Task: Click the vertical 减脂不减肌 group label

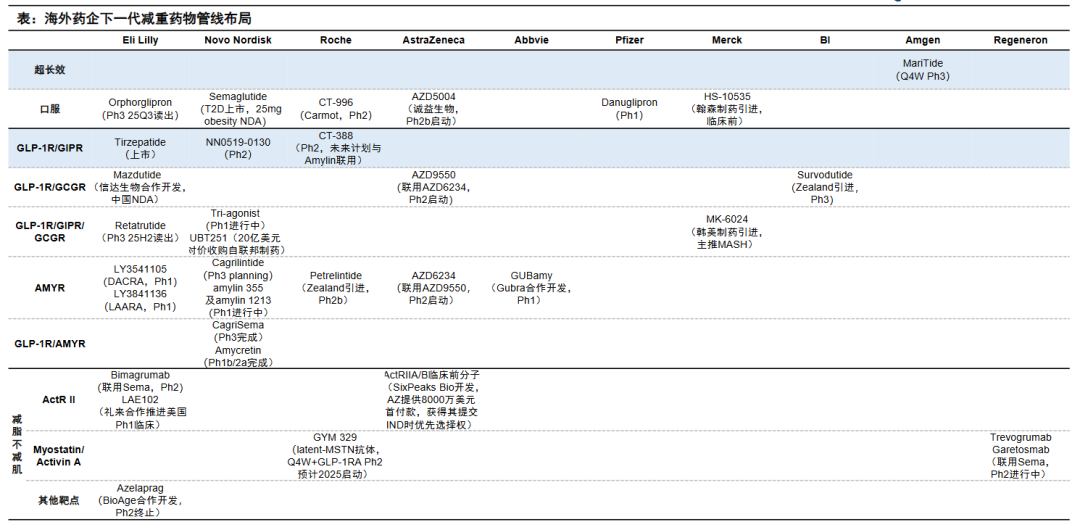Action: [x=17, y=444]
